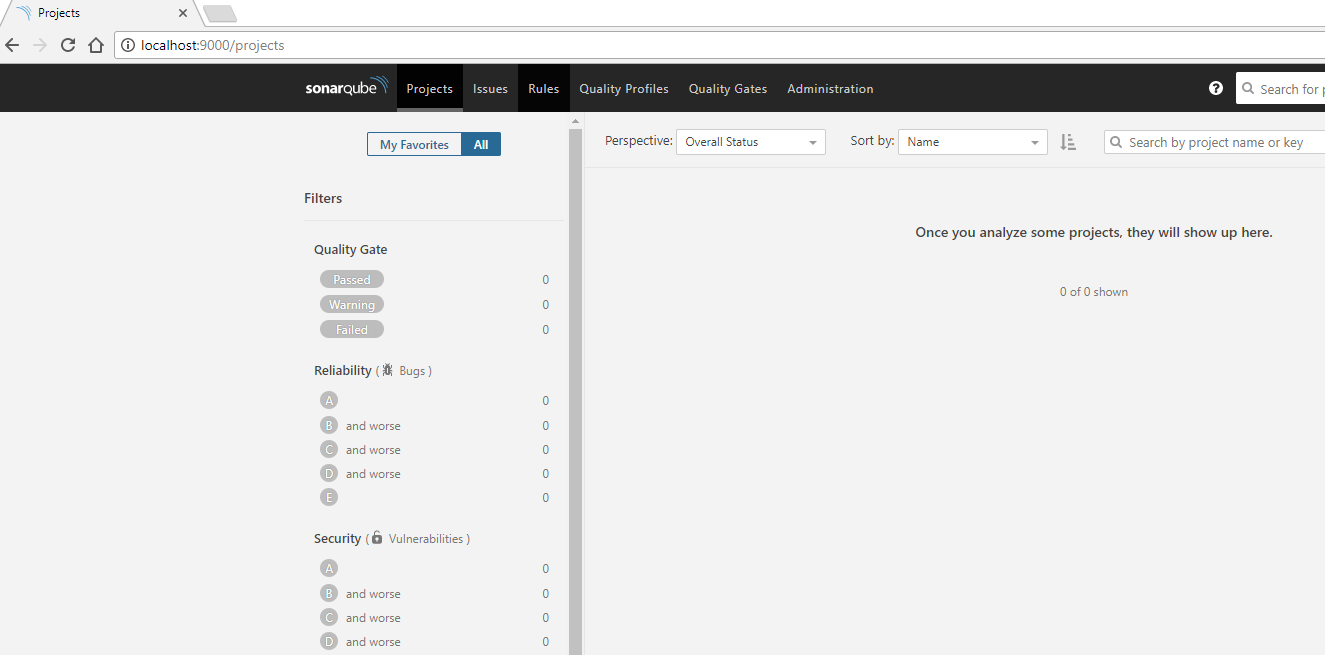Viewport: 1325px width, 655px height.
Task: Click the SonarQube logo
Action: [346, 88]
